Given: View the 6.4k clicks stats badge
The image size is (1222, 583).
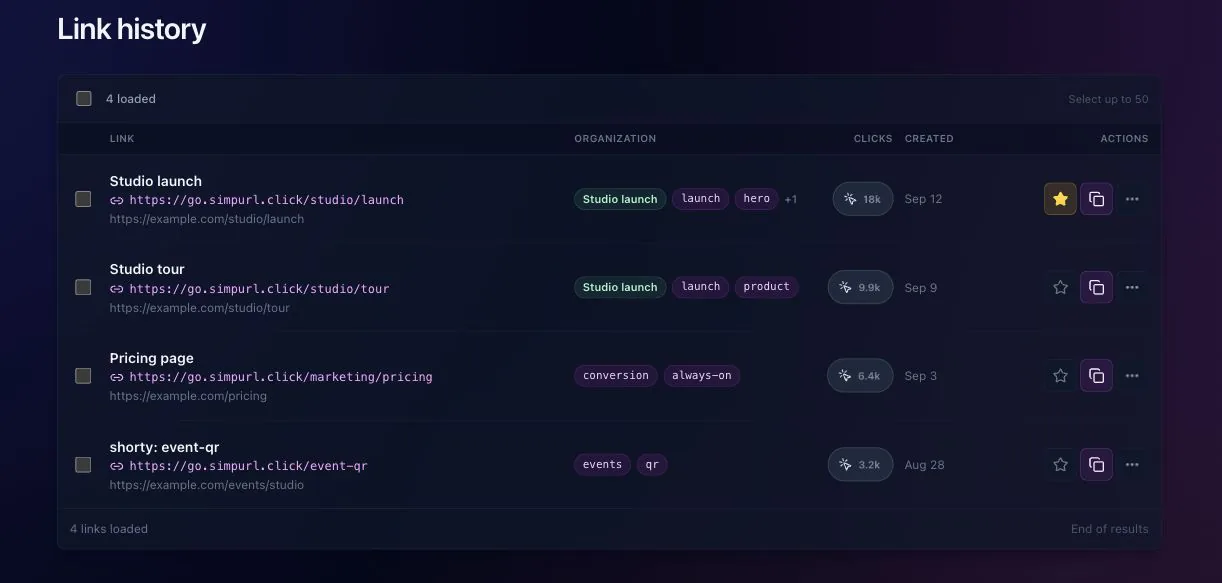Looking at the screenshot, I should point(860,376).
